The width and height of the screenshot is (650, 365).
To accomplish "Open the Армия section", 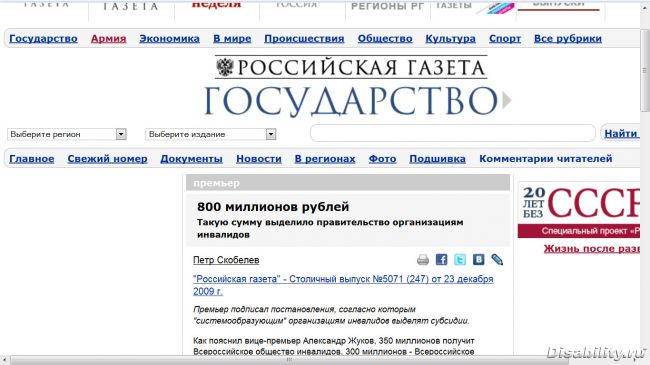I will pos(109,39).
